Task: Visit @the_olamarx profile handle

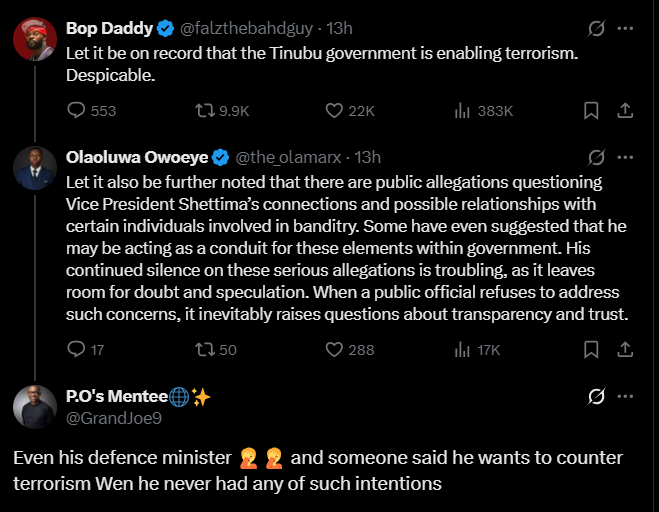Action: click(291, 157)
